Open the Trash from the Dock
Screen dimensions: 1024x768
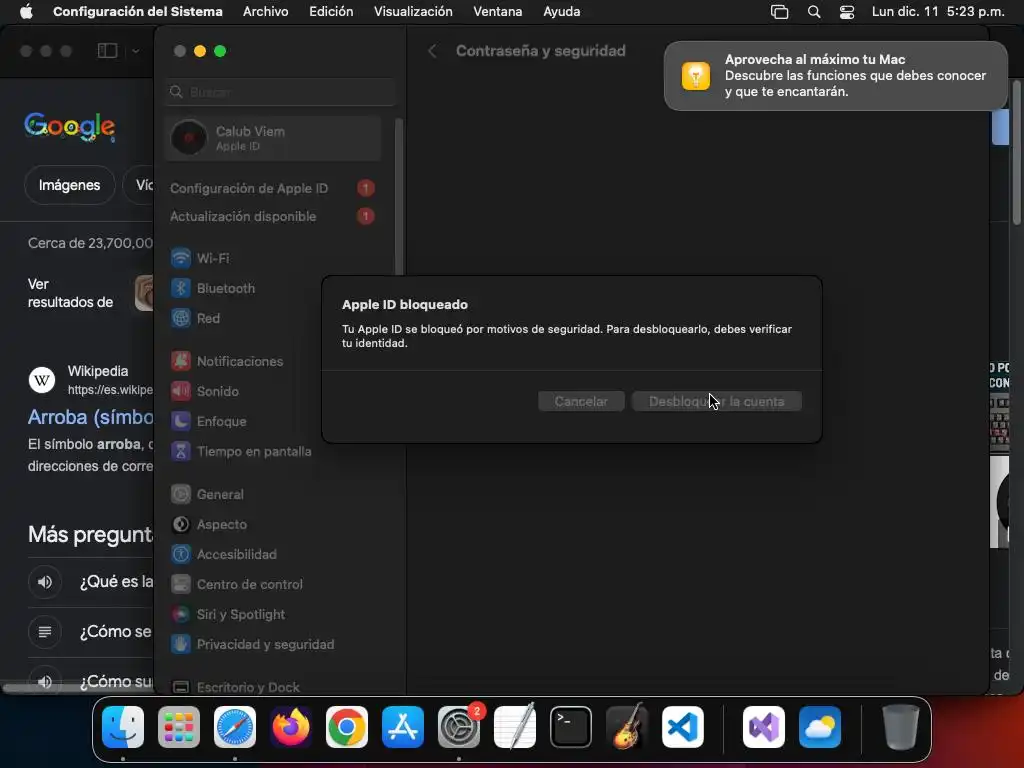(x=901, y=727)
